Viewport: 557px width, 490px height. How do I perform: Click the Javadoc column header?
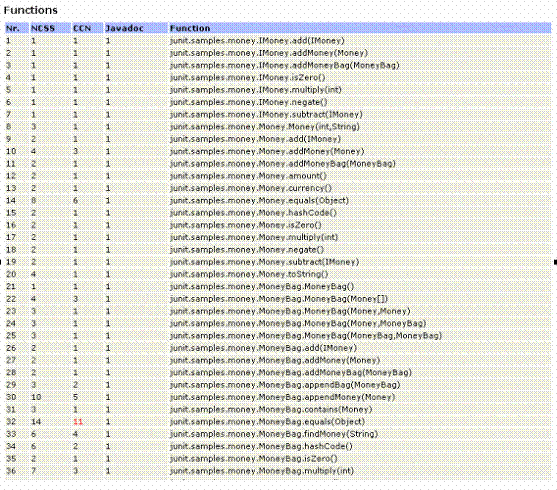[136, 28]
